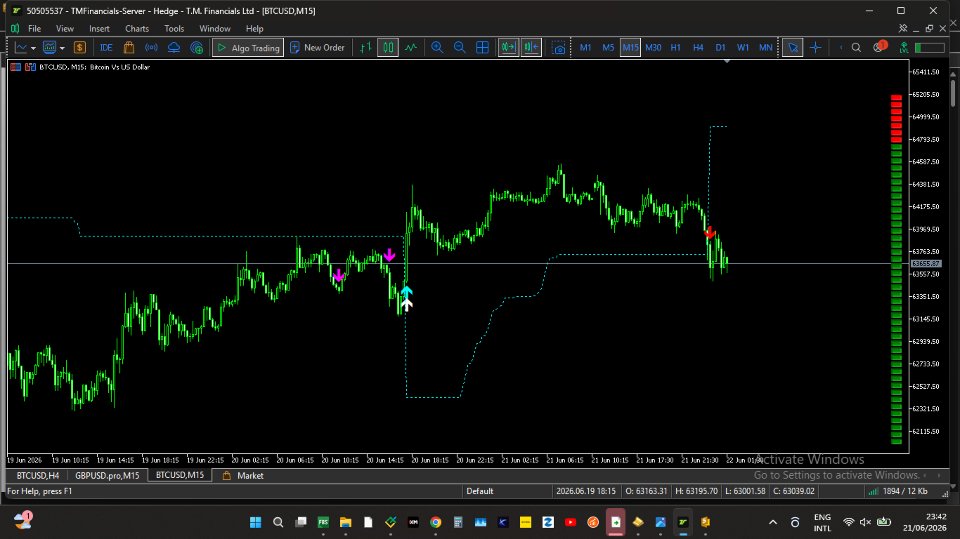Click the Default profile in status bar
Image resolution: width=960 pixels, height=539 pixels.
[x=479, y=491]
